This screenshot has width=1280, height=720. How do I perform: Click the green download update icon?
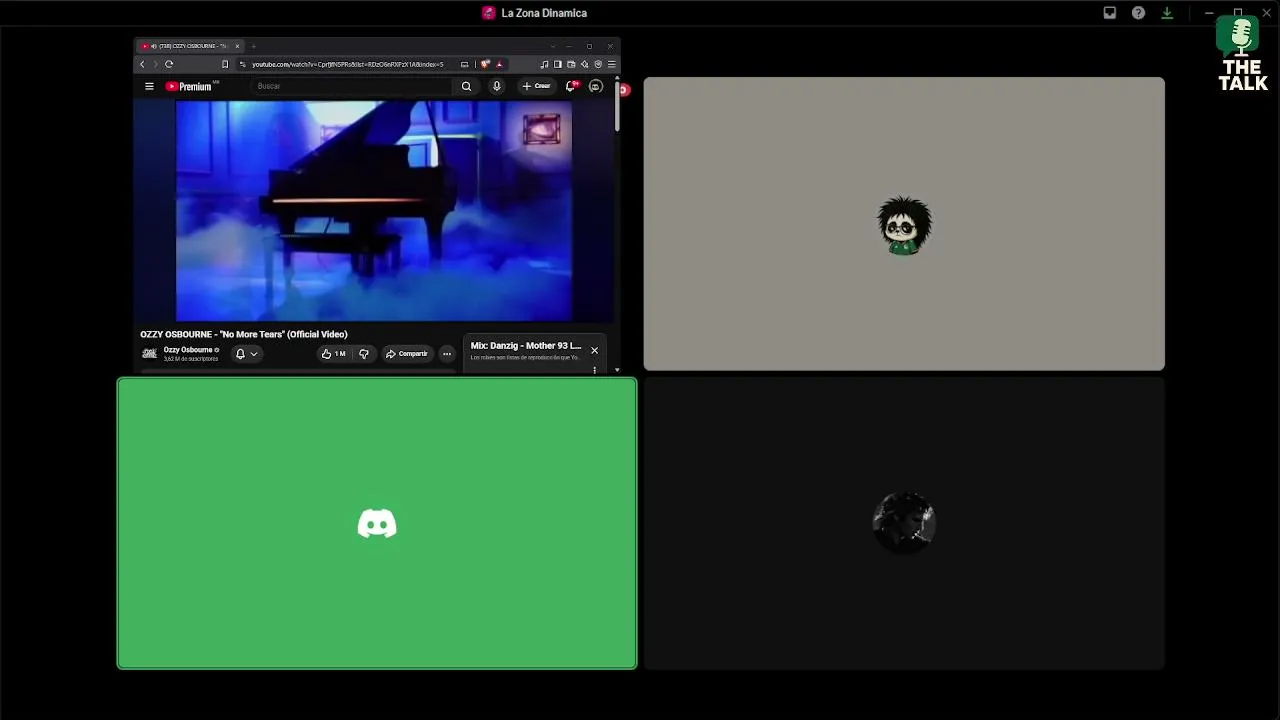coord(1167,13)
